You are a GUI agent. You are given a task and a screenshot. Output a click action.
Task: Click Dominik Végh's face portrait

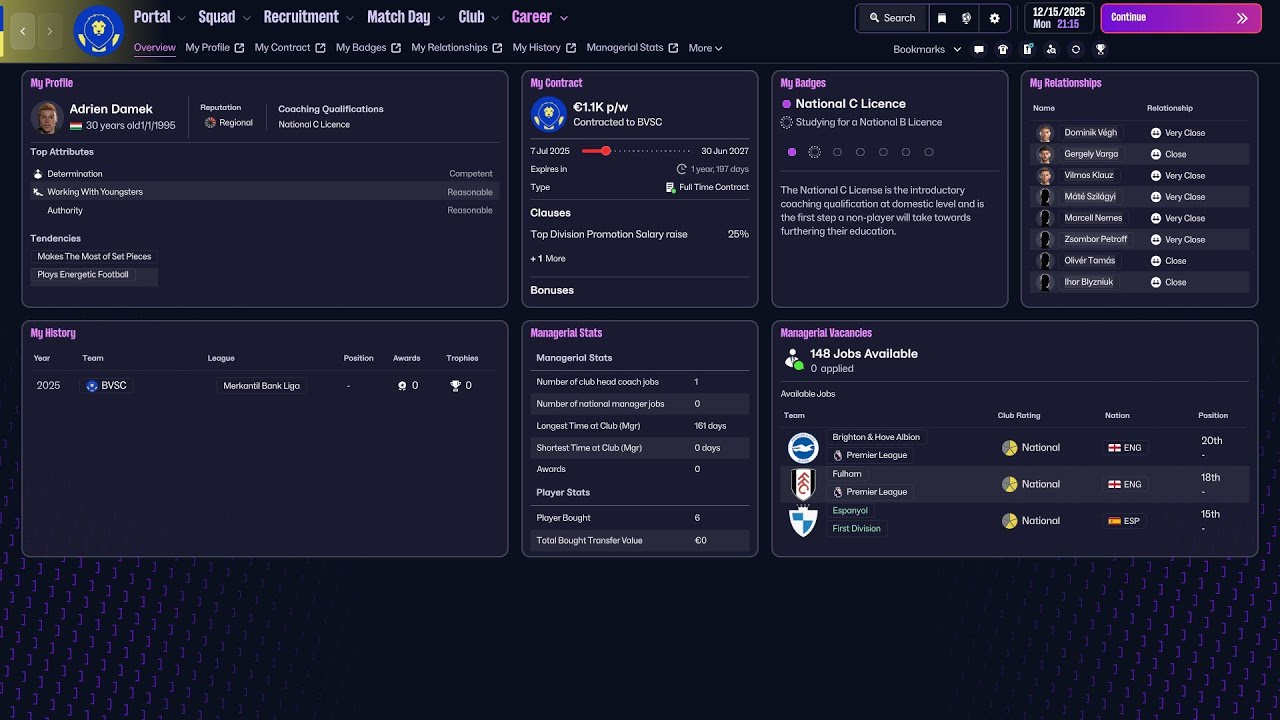click(1045, 133)
